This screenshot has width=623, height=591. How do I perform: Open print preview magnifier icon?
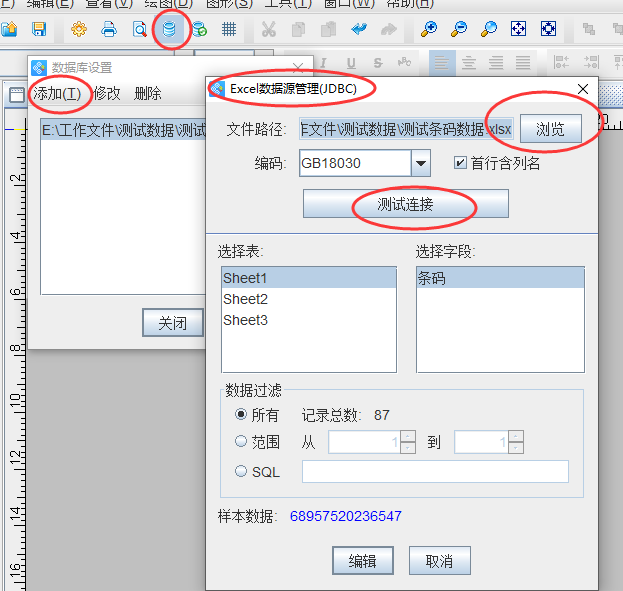[x=140, y=29]
